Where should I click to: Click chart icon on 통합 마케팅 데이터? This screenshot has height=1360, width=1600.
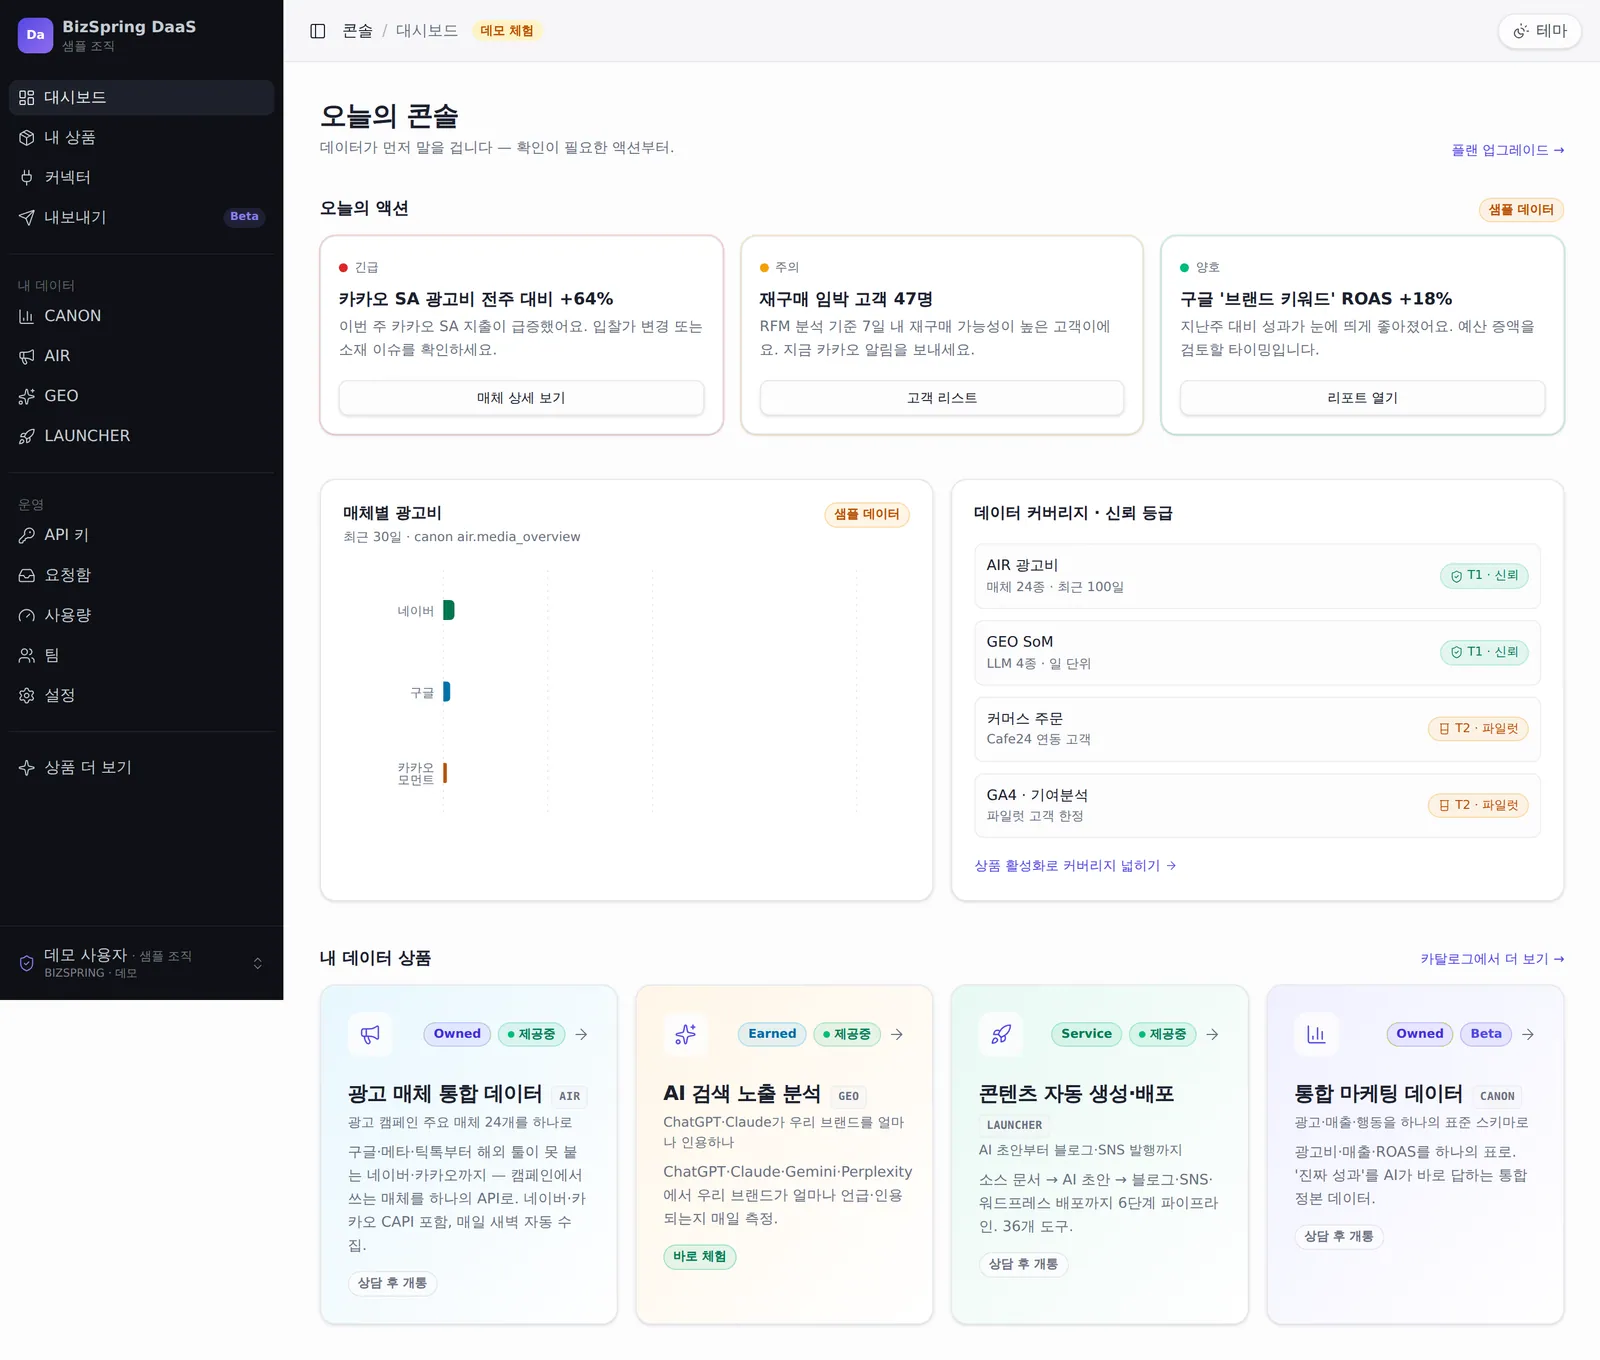coord(1316,1034)
